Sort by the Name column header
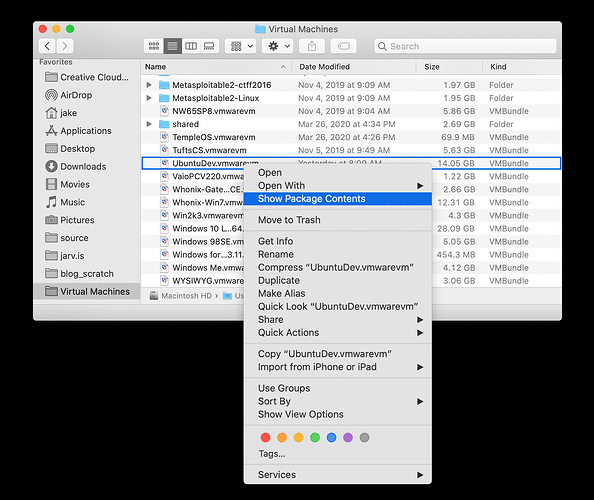Screen dimensions: 594x500 pos(216,67)
